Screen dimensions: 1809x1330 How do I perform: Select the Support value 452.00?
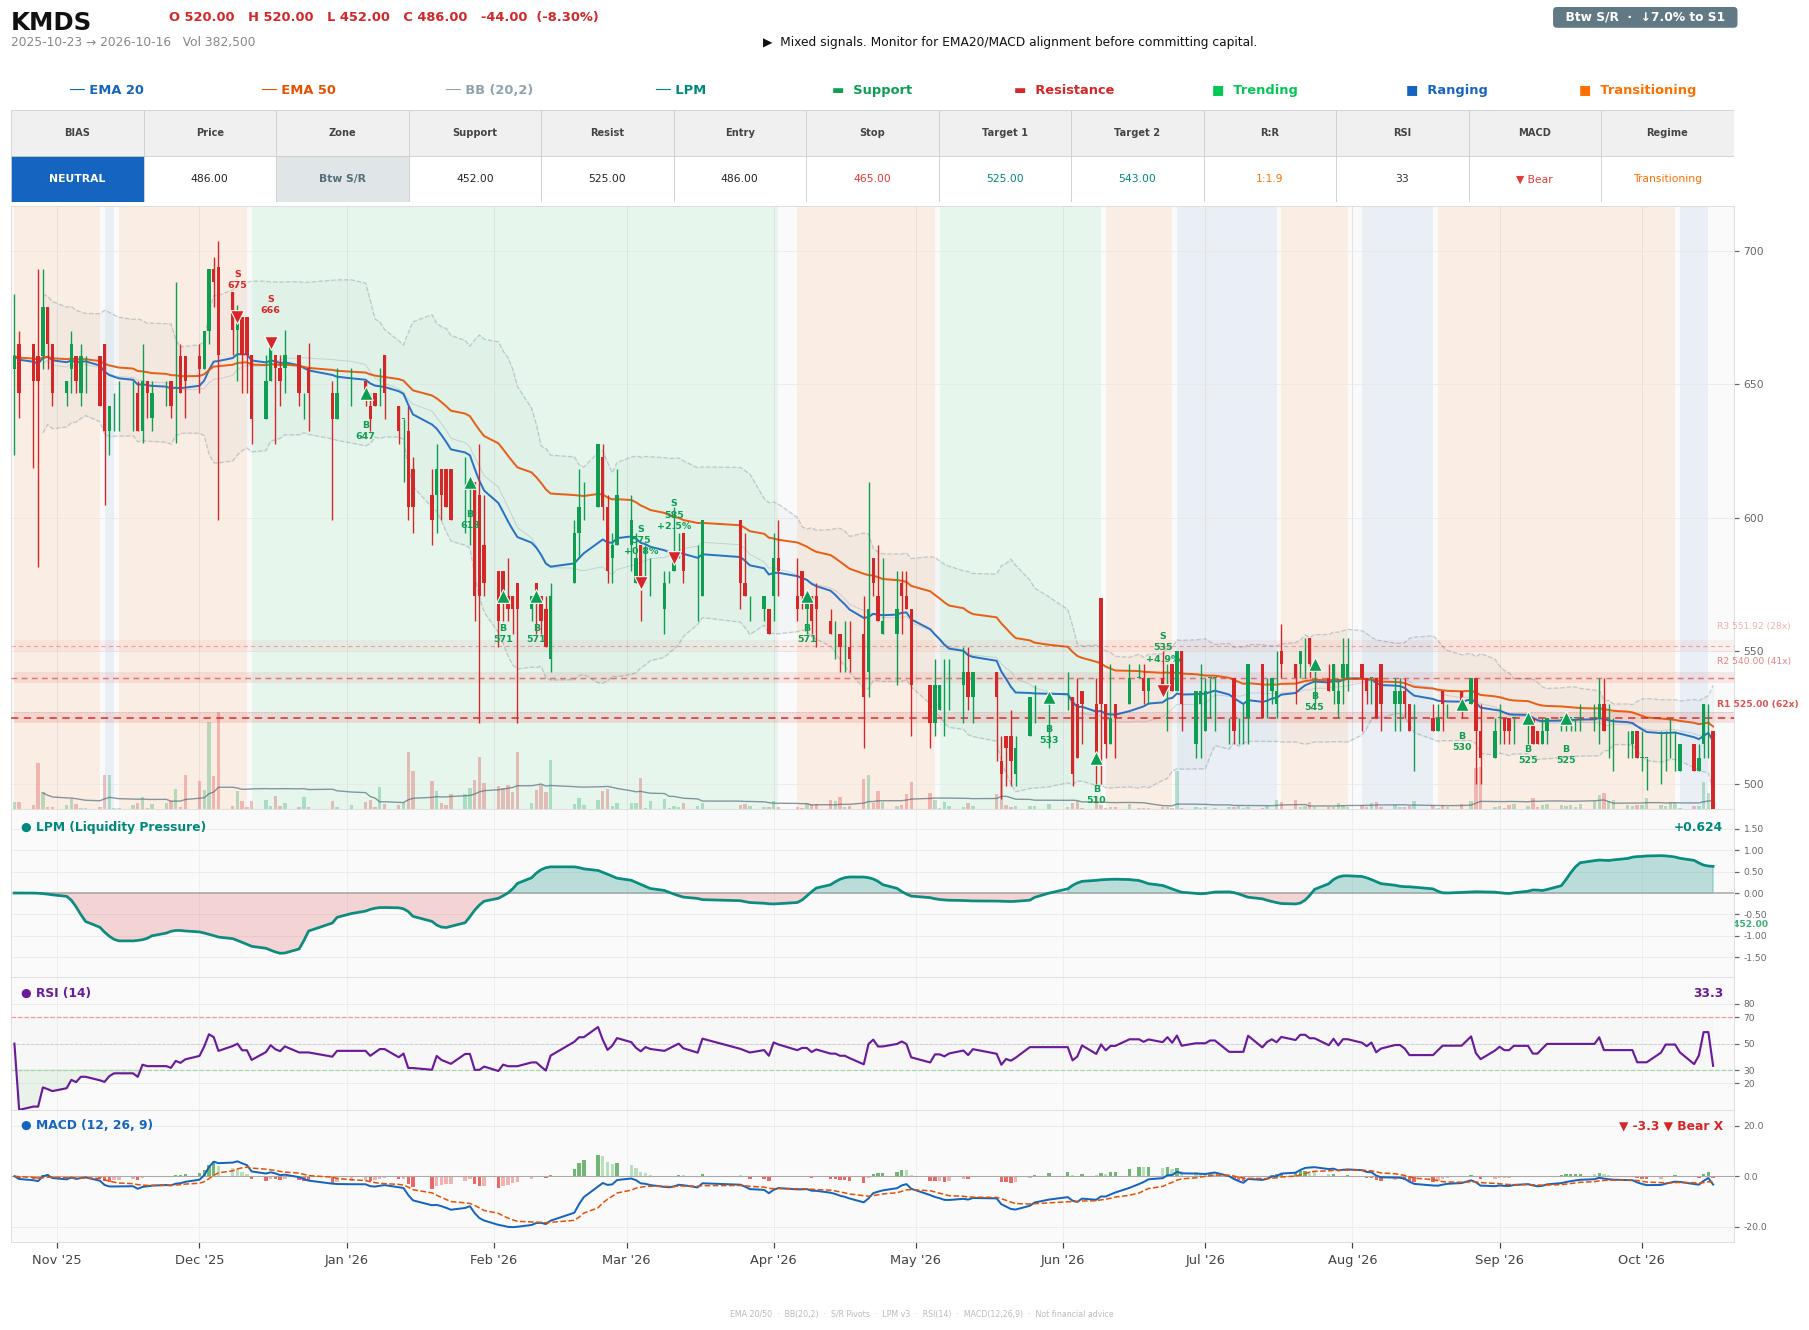(475, 179)
